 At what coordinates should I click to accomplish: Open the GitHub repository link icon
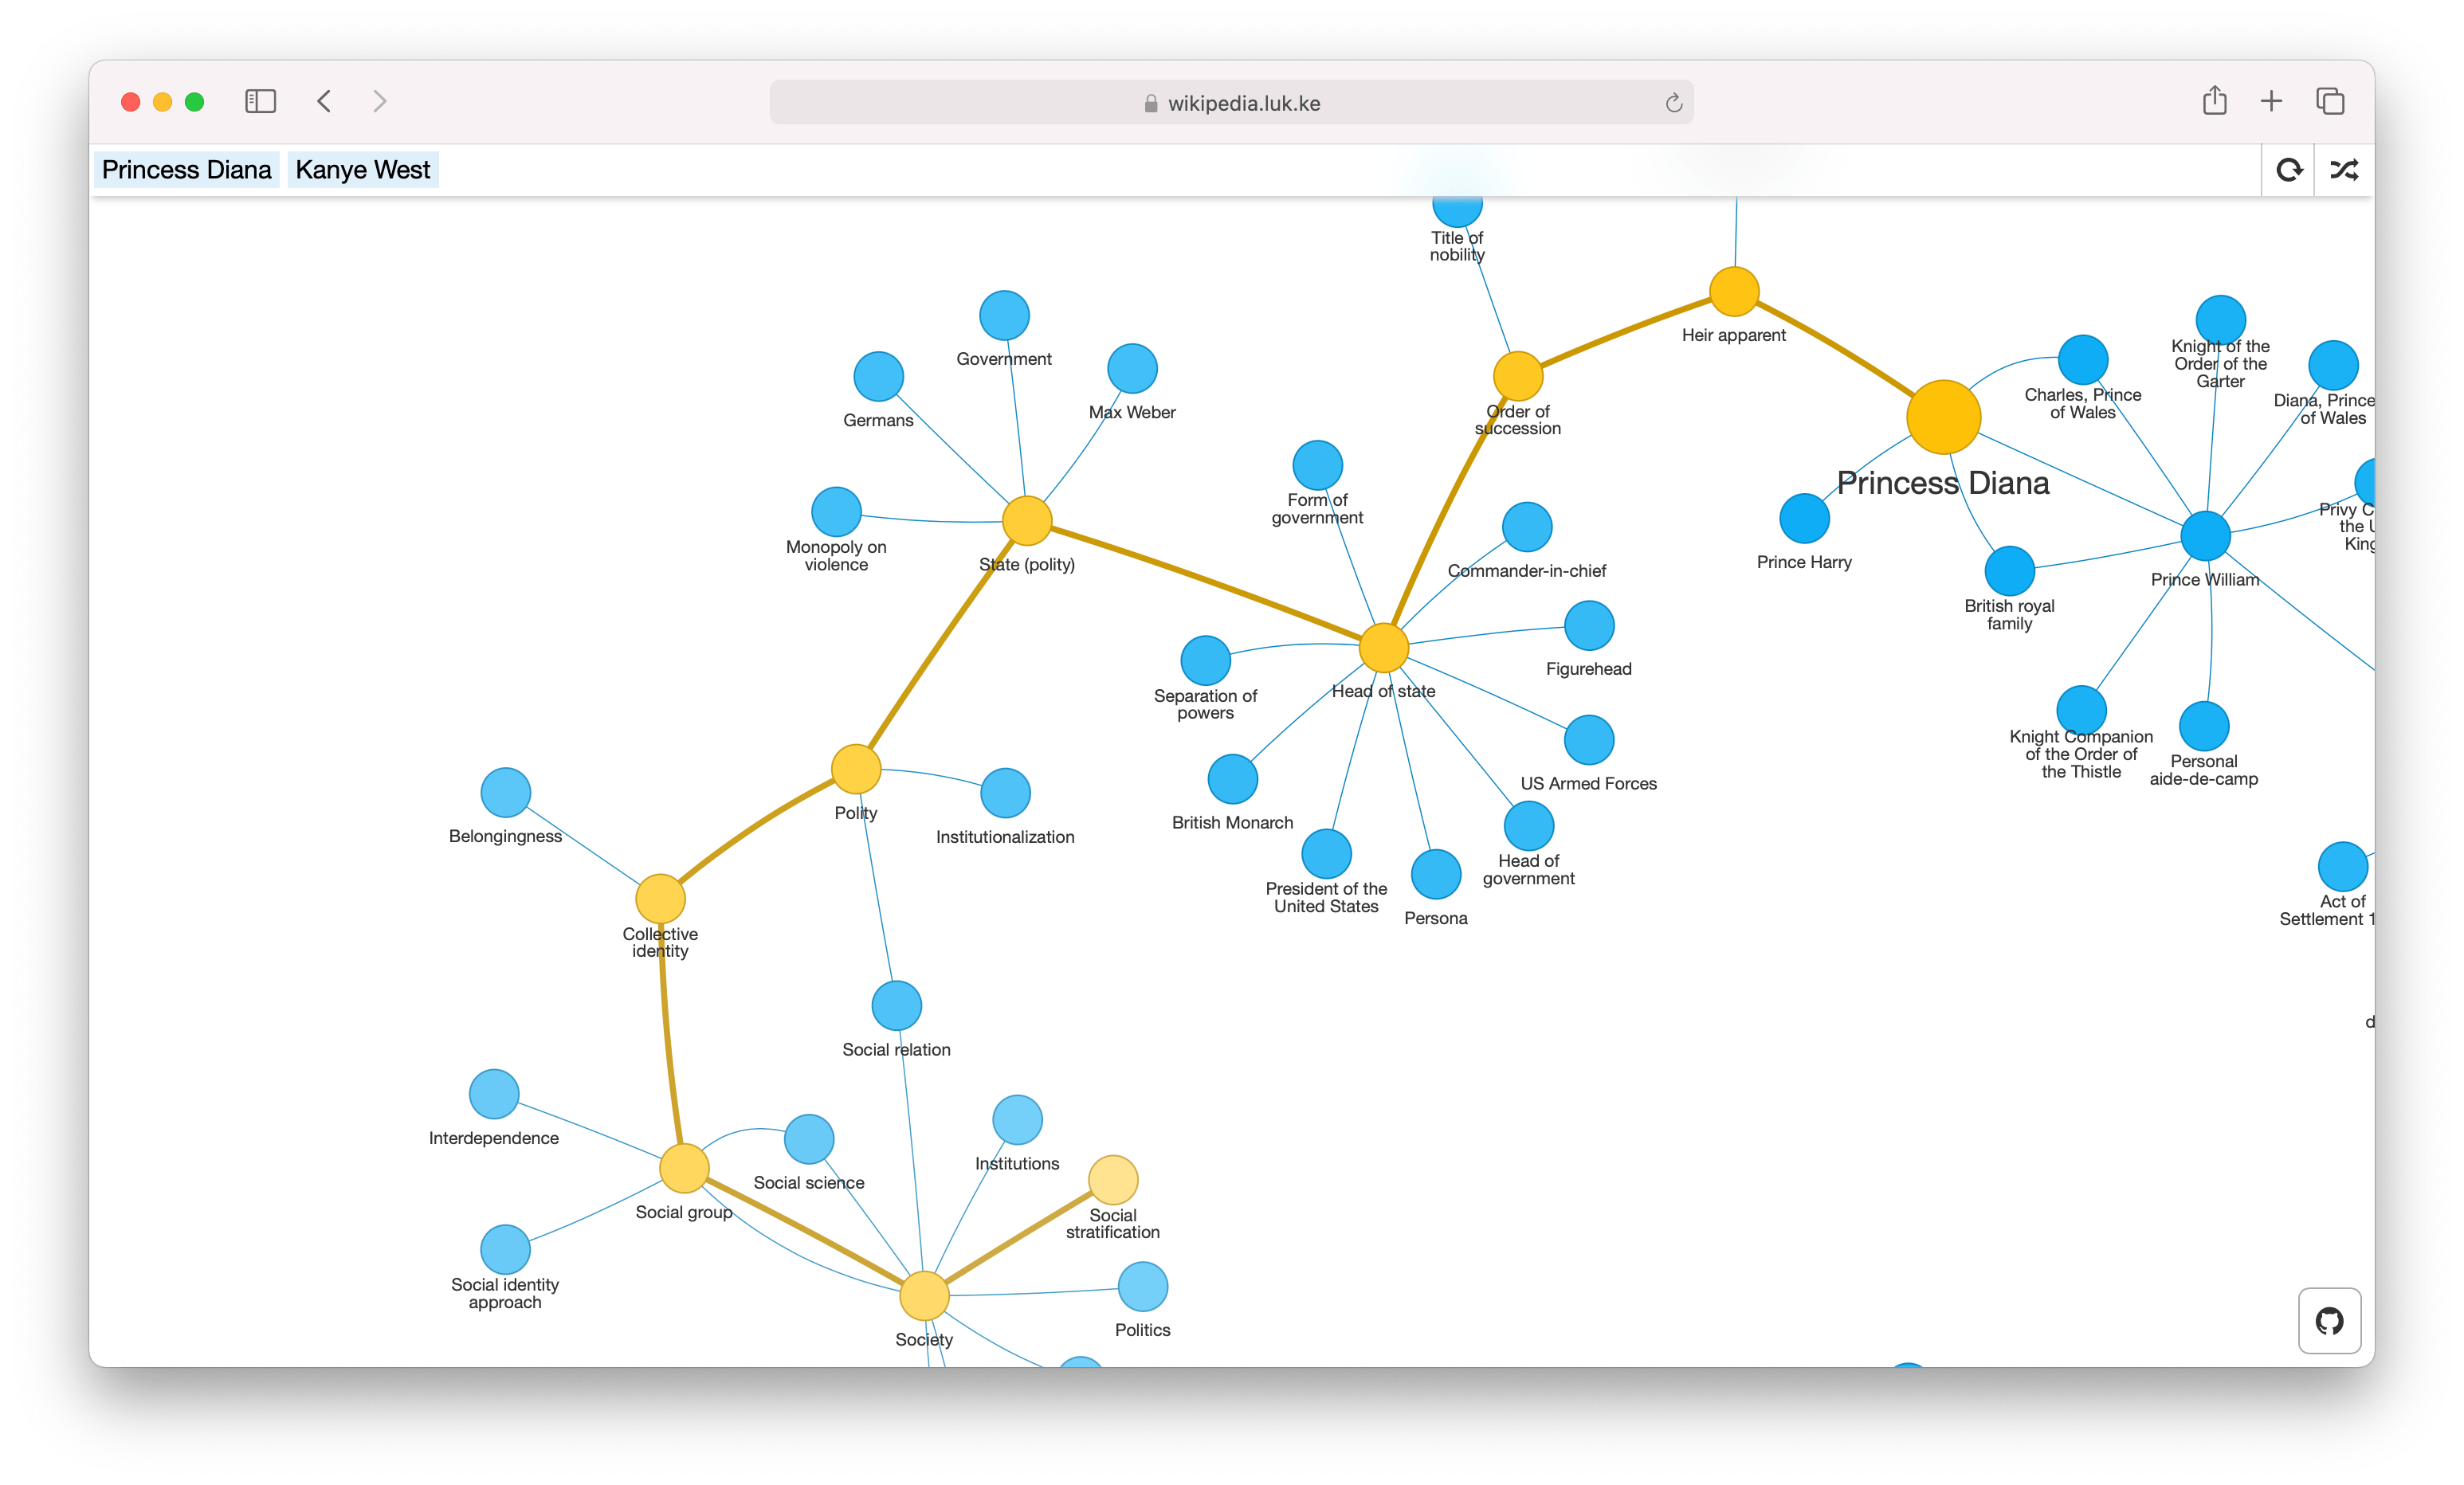tap(2329, 1320)
